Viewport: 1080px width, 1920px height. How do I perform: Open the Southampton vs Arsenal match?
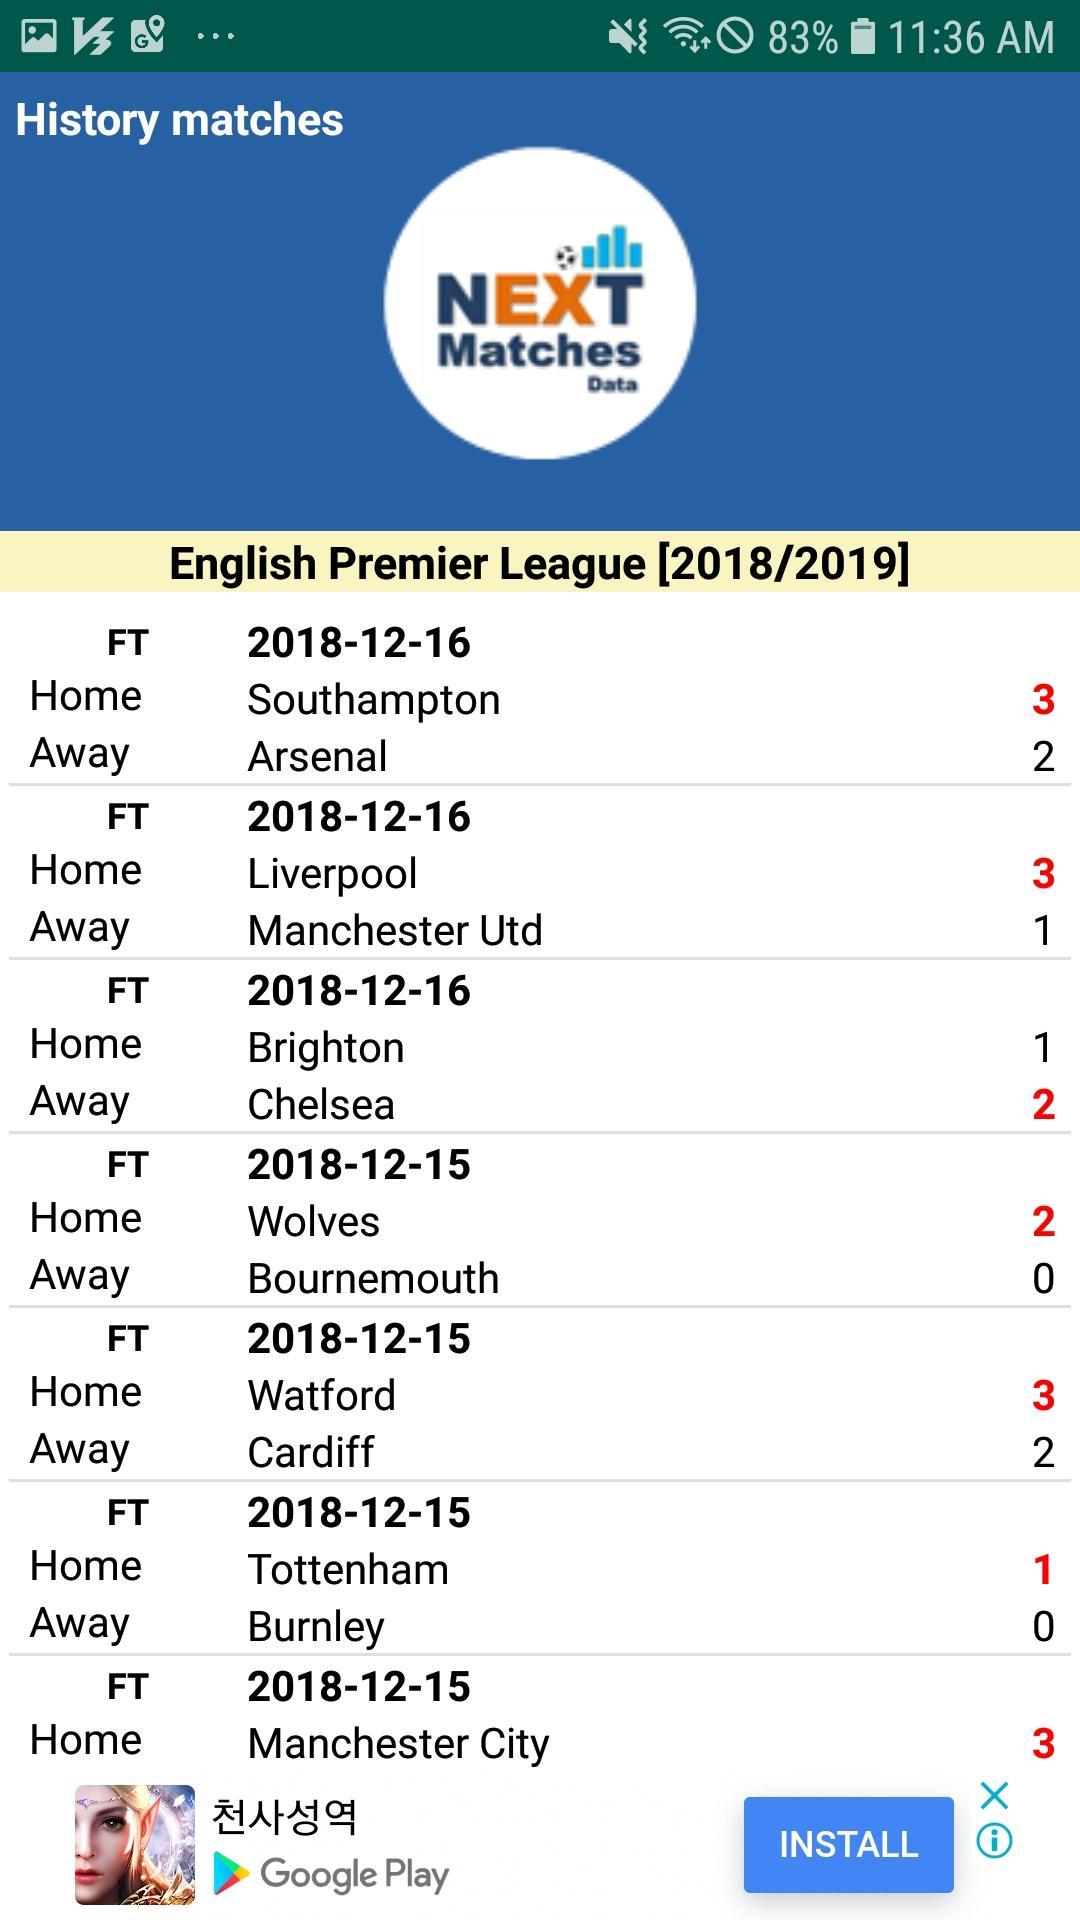coord(540,700)
